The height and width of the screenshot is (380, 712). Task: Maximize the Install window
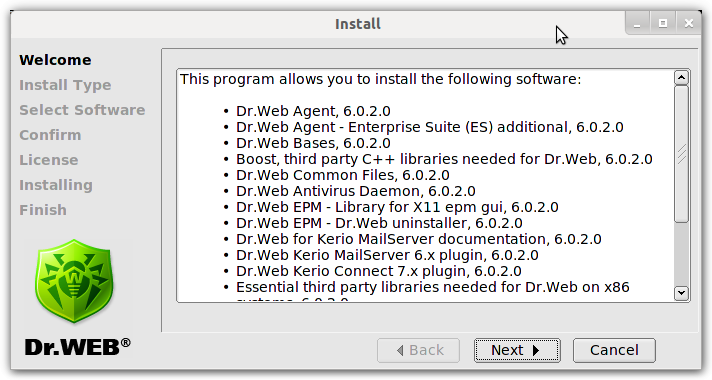tap(663, 24)
